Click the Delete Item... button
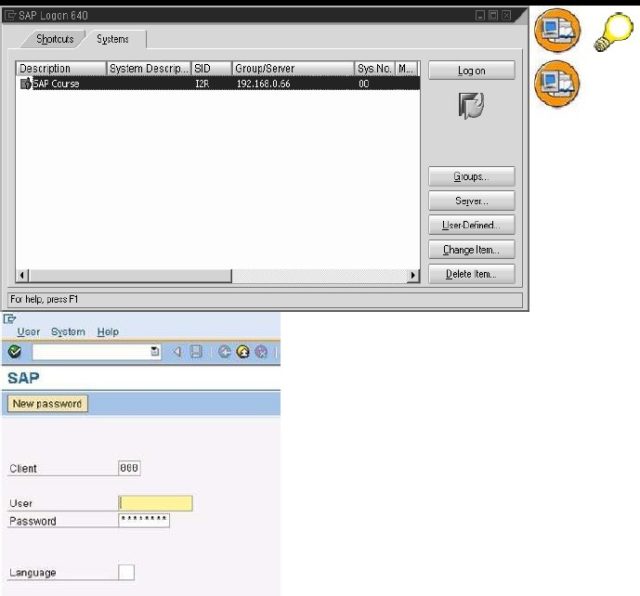This screenshot has height=596, width=640. click(471, 274)
